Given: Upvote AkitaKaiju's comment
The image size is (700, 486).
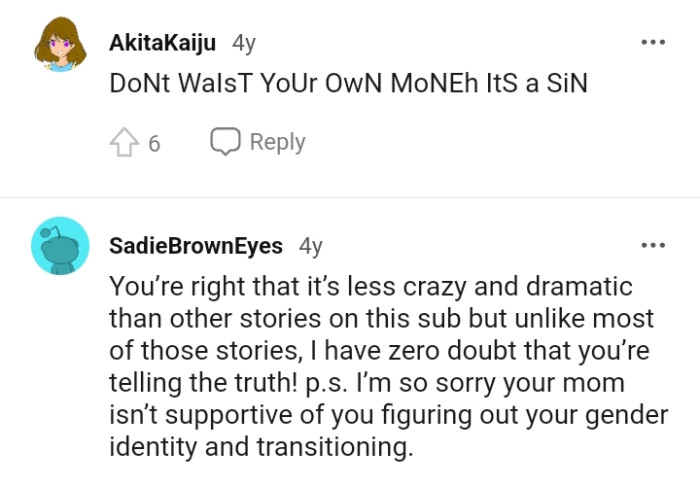Looking at the screenshot, I should tap(126, 143).
